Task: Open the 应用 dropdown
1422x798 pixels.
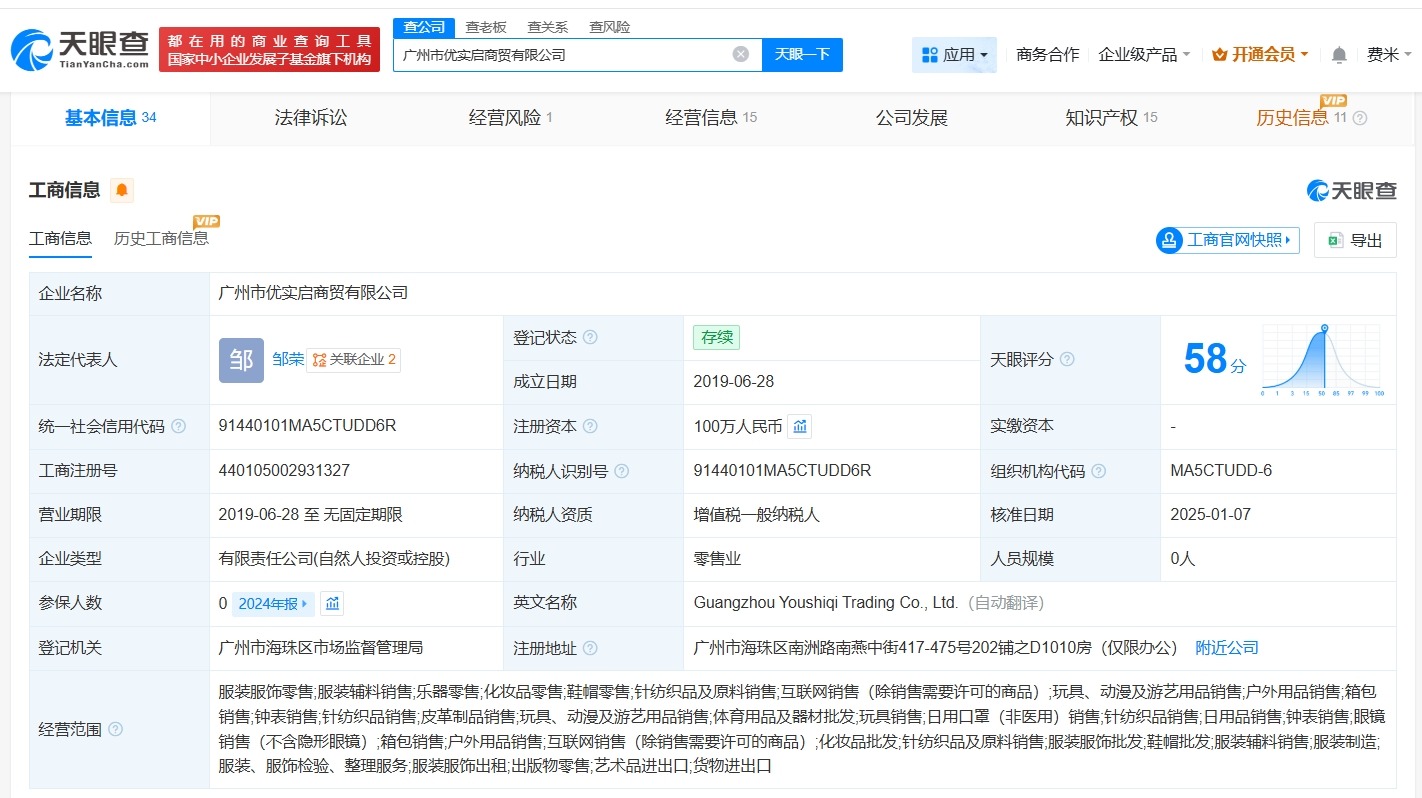Action: click(954, 55)
